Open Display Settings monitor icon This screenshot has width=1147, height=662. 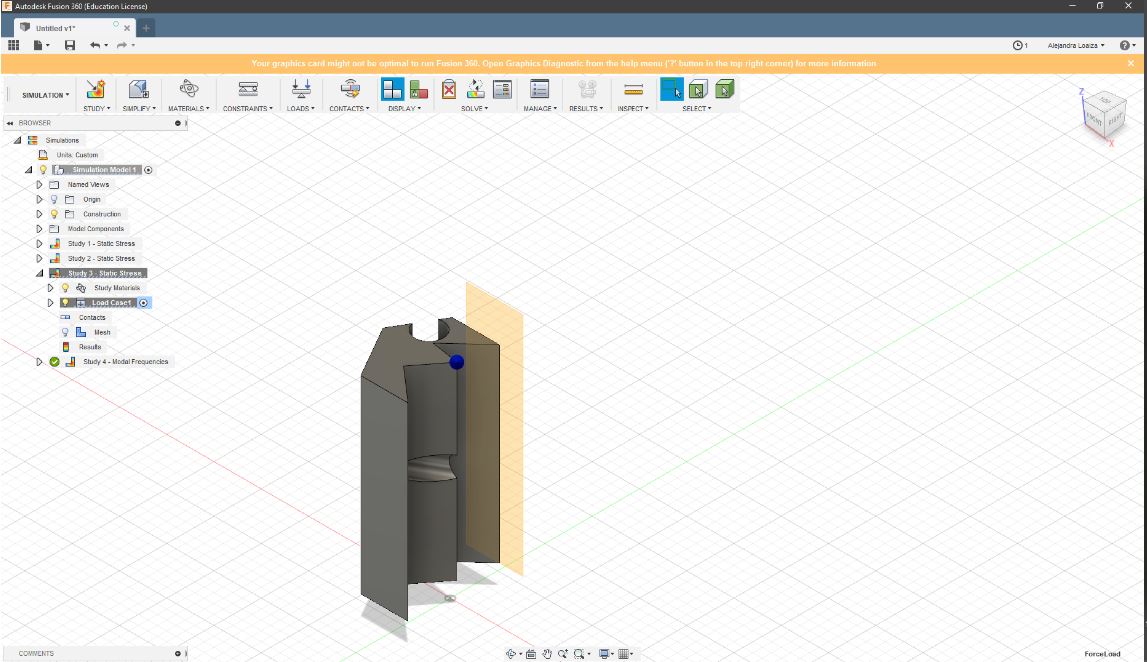coord(603,654)
